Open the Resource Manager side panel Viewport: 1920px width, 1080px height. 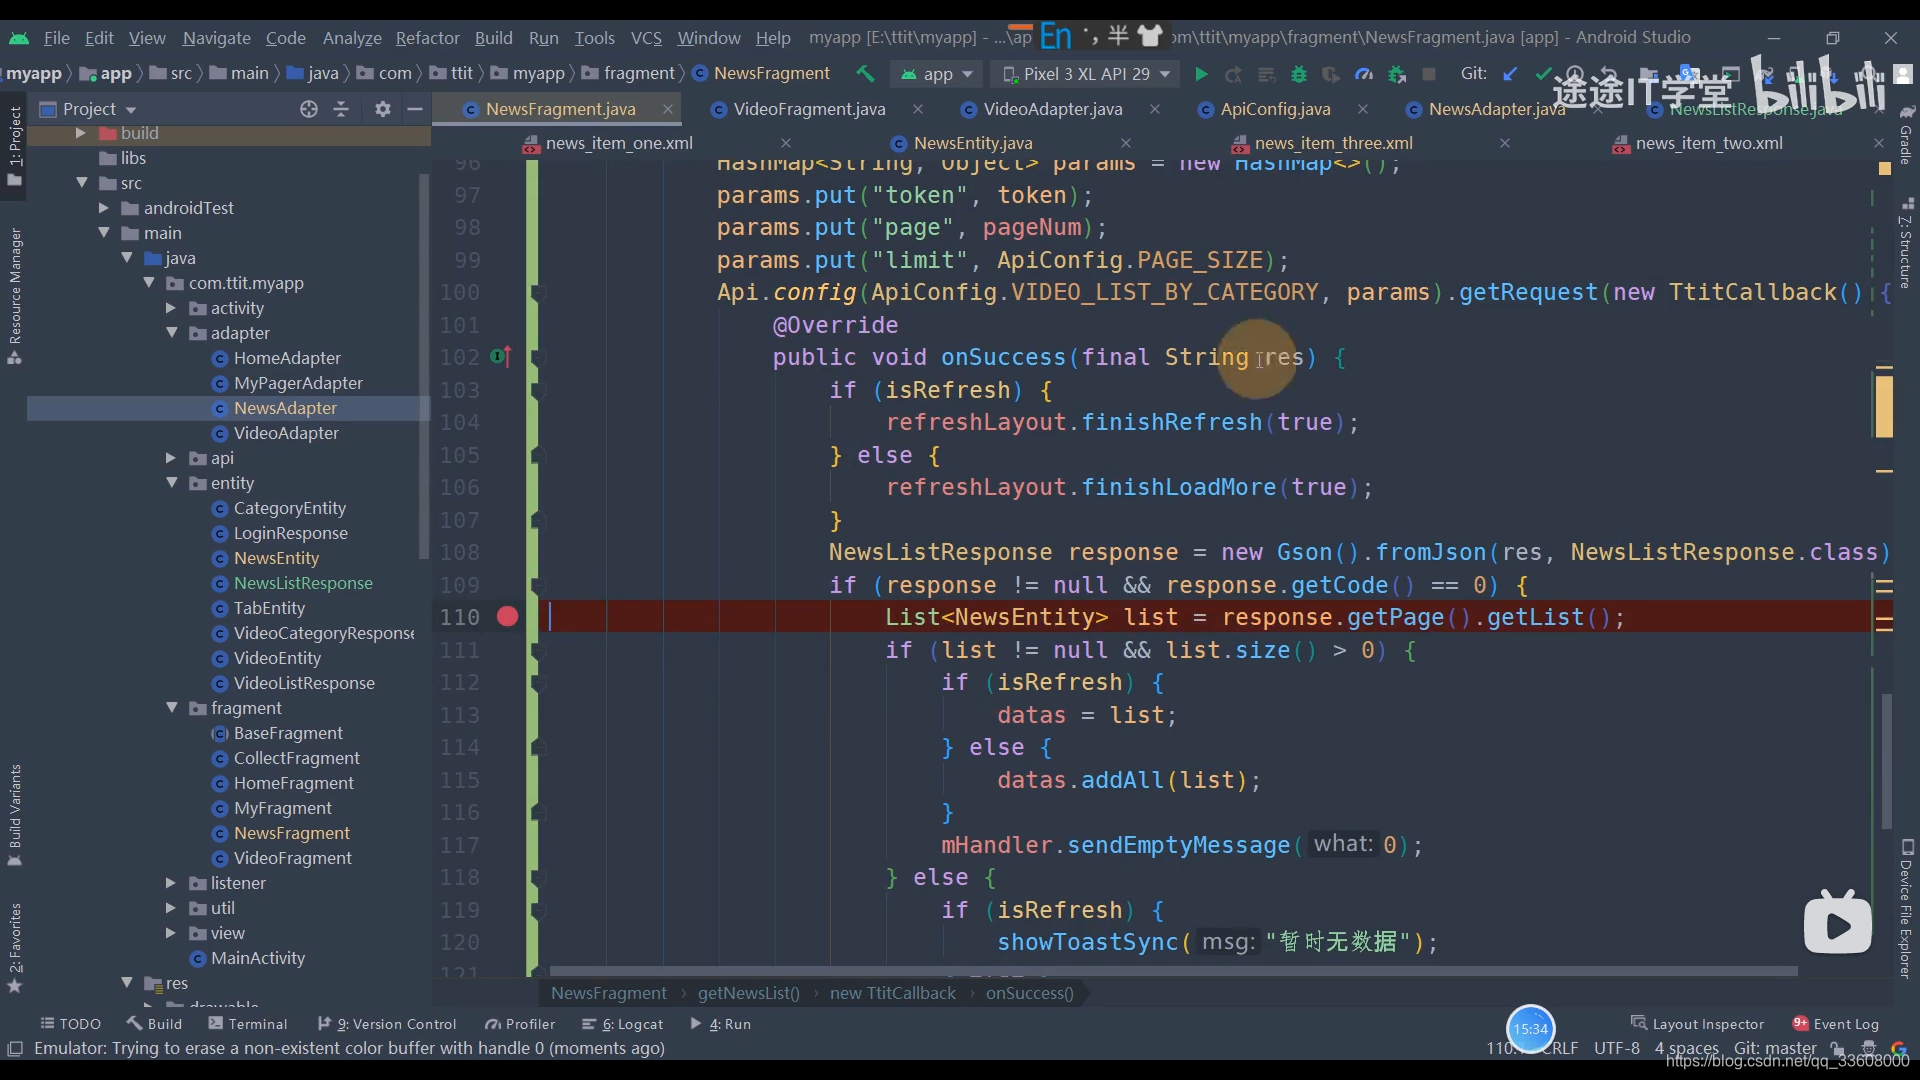[15, 296]
